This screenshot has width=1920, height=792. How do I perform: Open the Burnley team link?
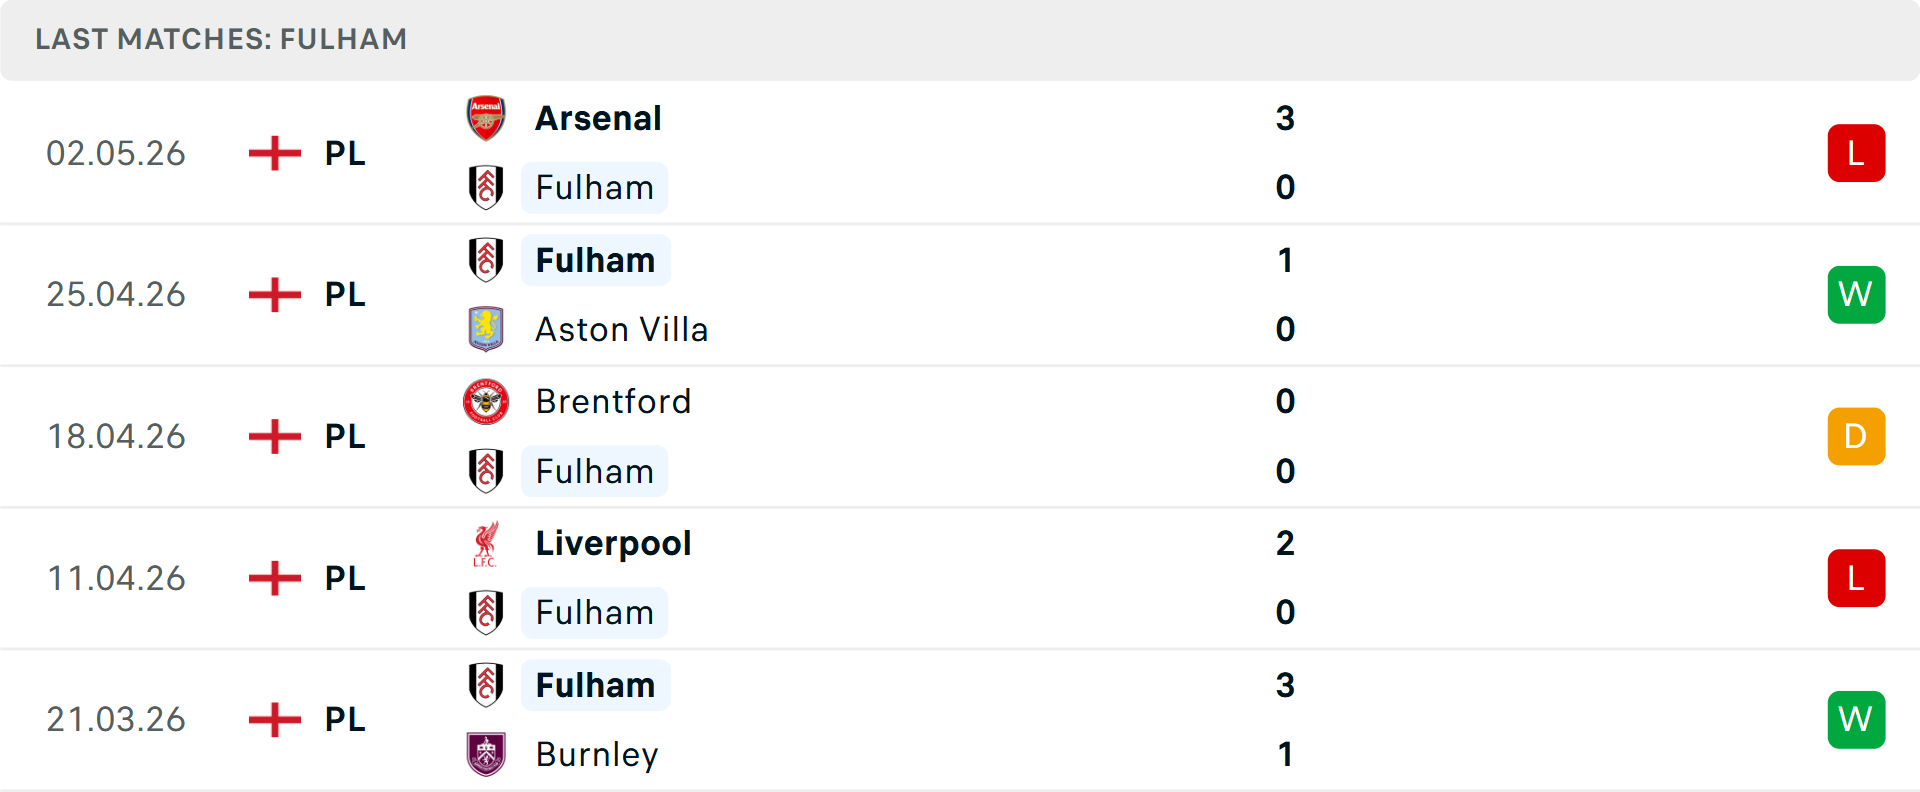pos(597,754)
